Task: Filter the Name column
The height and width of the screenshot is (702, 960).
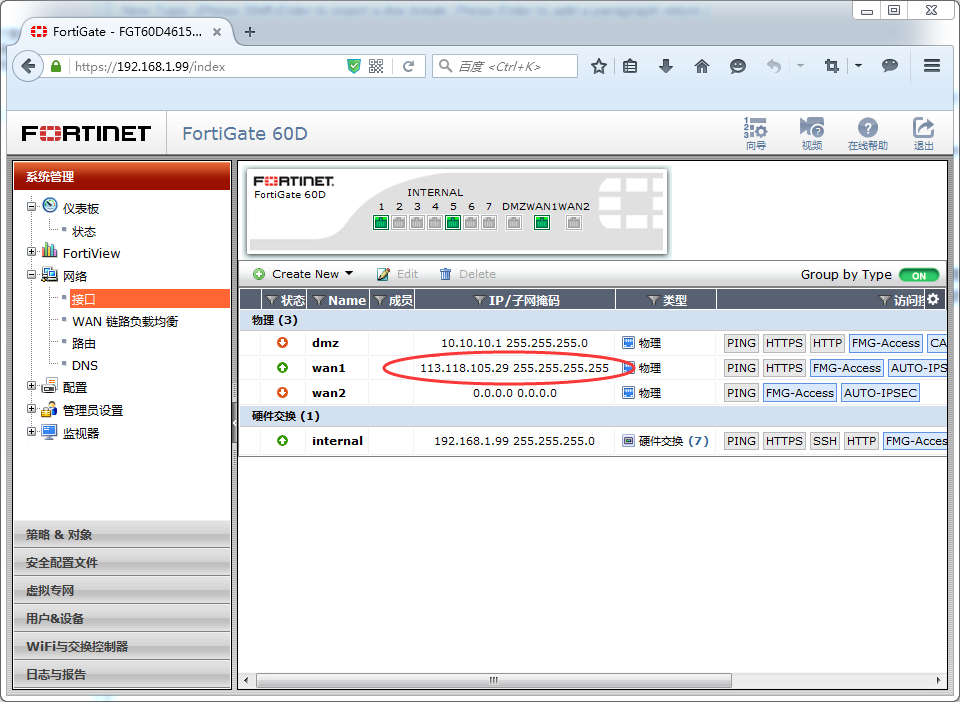Action: pos(318,300)
